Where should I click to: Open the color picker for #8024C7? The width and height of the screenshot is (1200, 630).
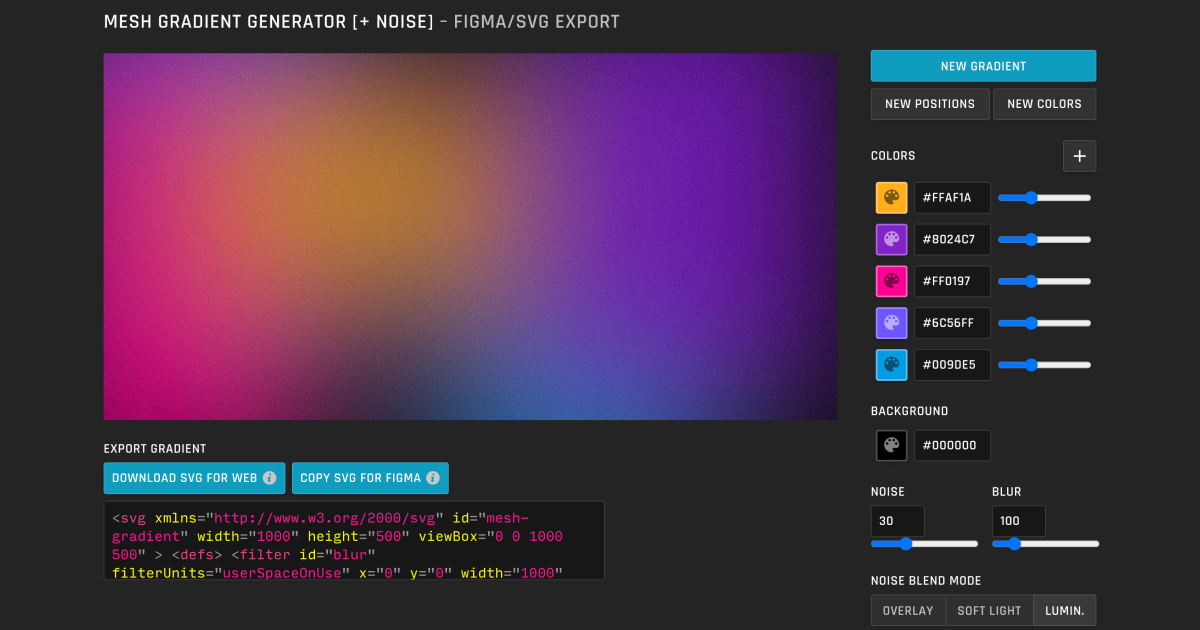coord(891,239)
